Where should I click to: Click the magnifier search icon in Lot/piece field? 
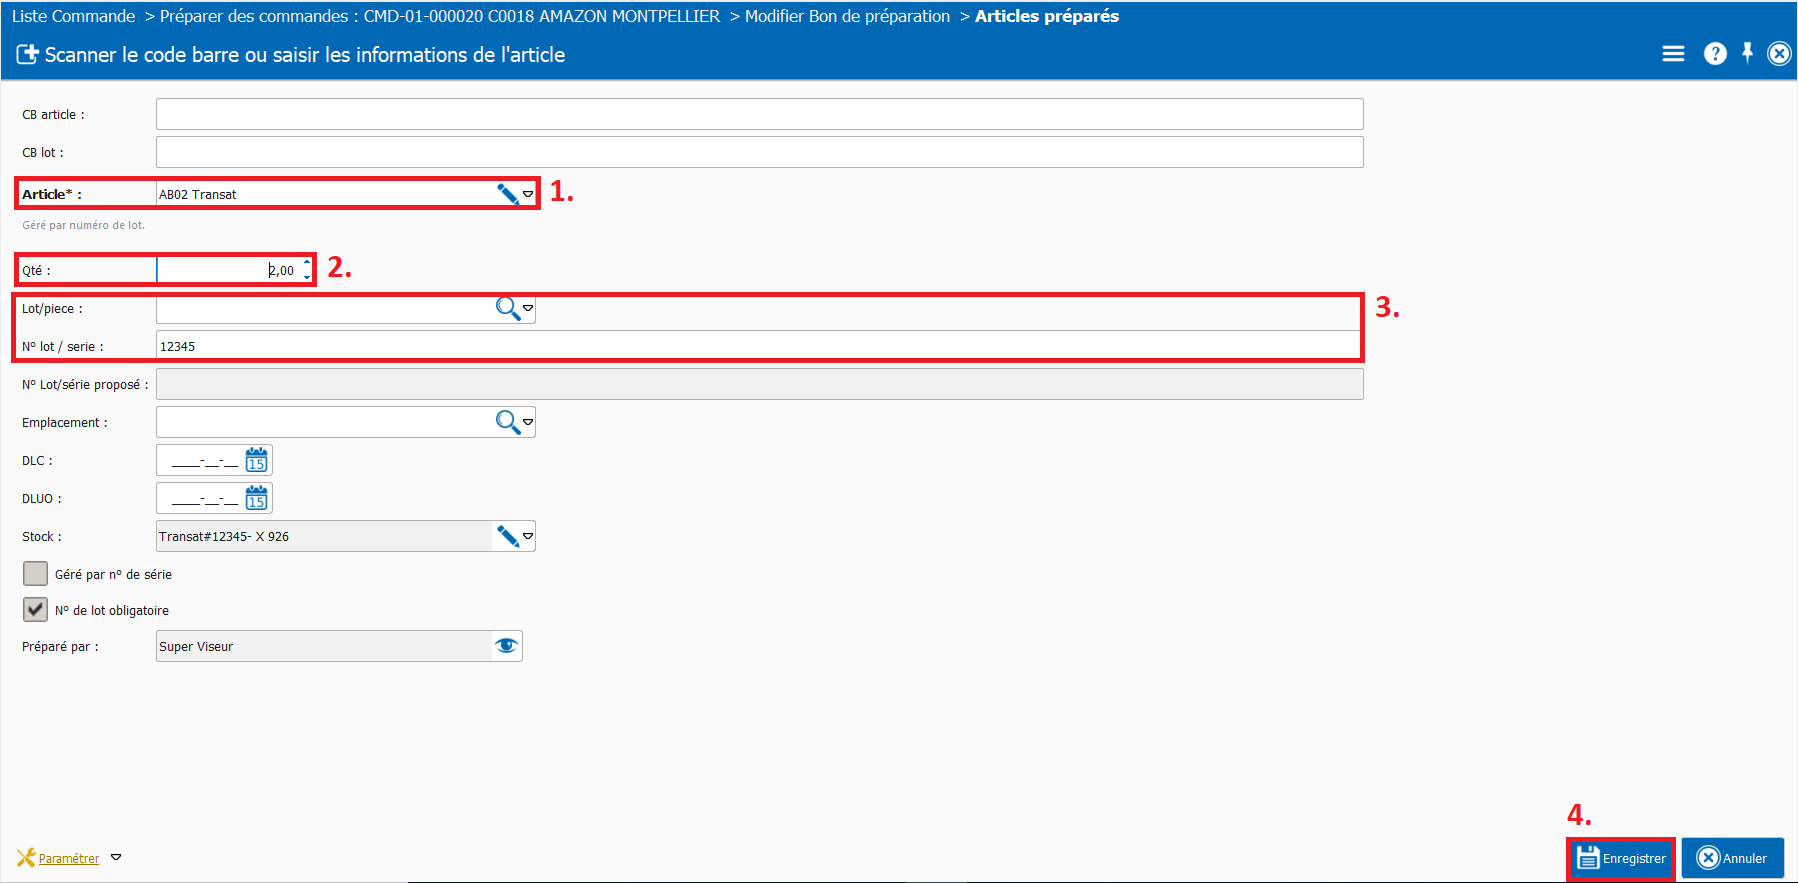[508, 309]
